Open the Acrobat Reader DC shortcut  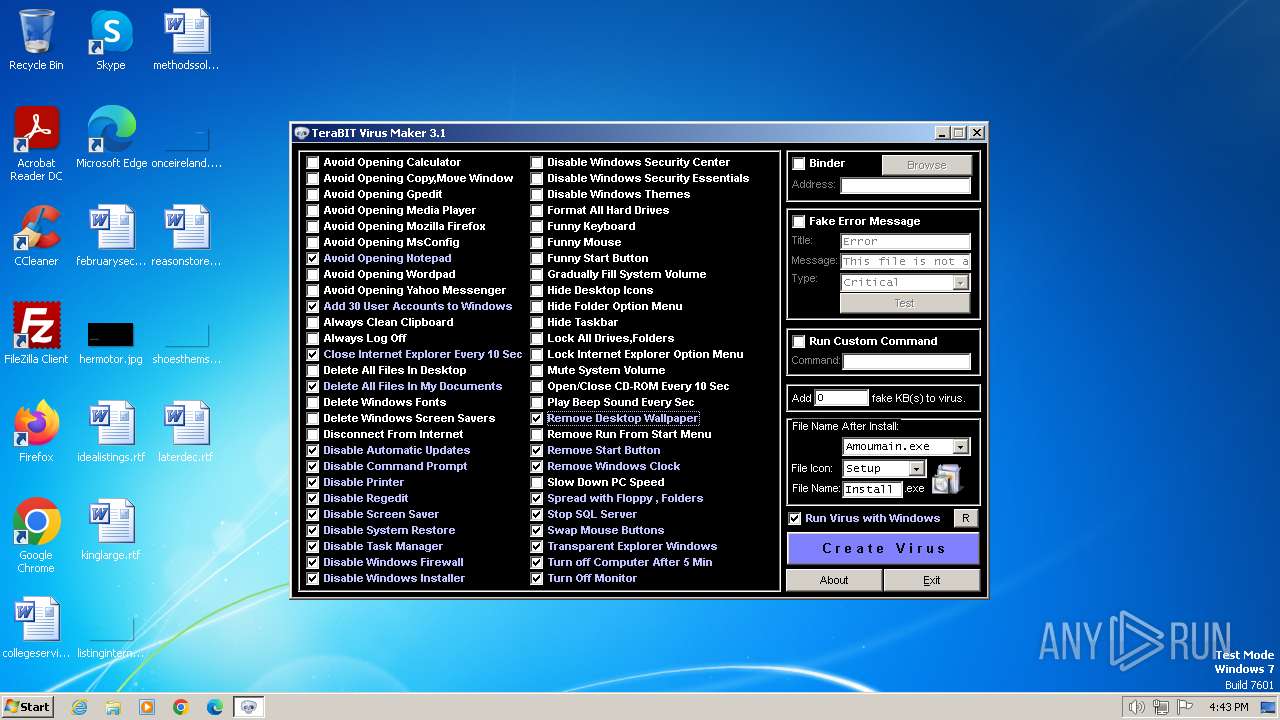click(36, 143)
